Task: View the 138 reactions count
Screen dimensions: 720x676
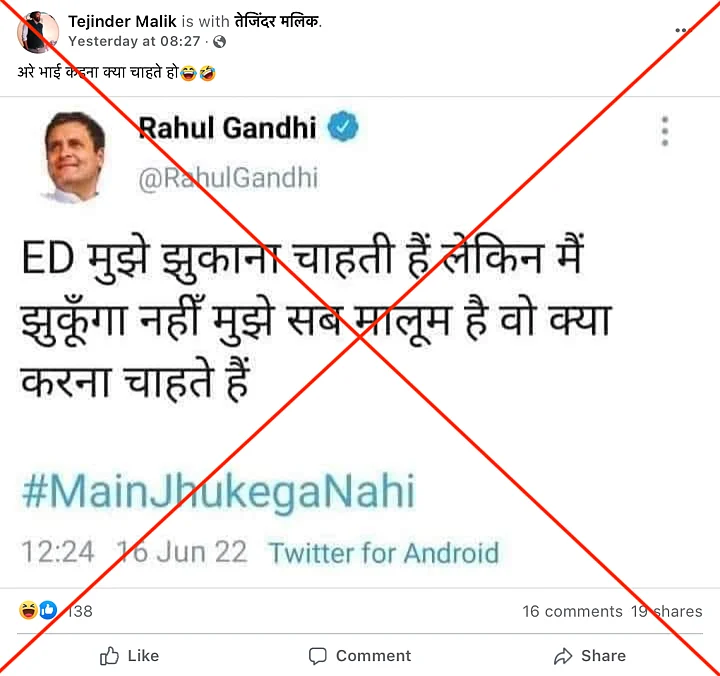Action: click(80, 611)
